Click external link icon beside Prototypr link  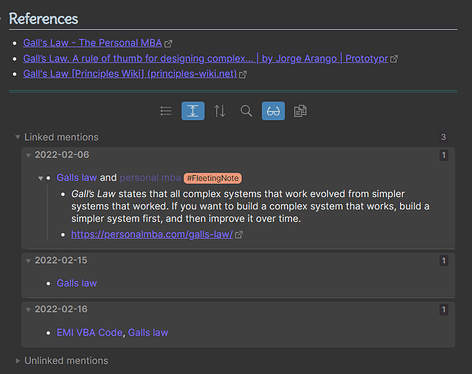pos(394,59)
